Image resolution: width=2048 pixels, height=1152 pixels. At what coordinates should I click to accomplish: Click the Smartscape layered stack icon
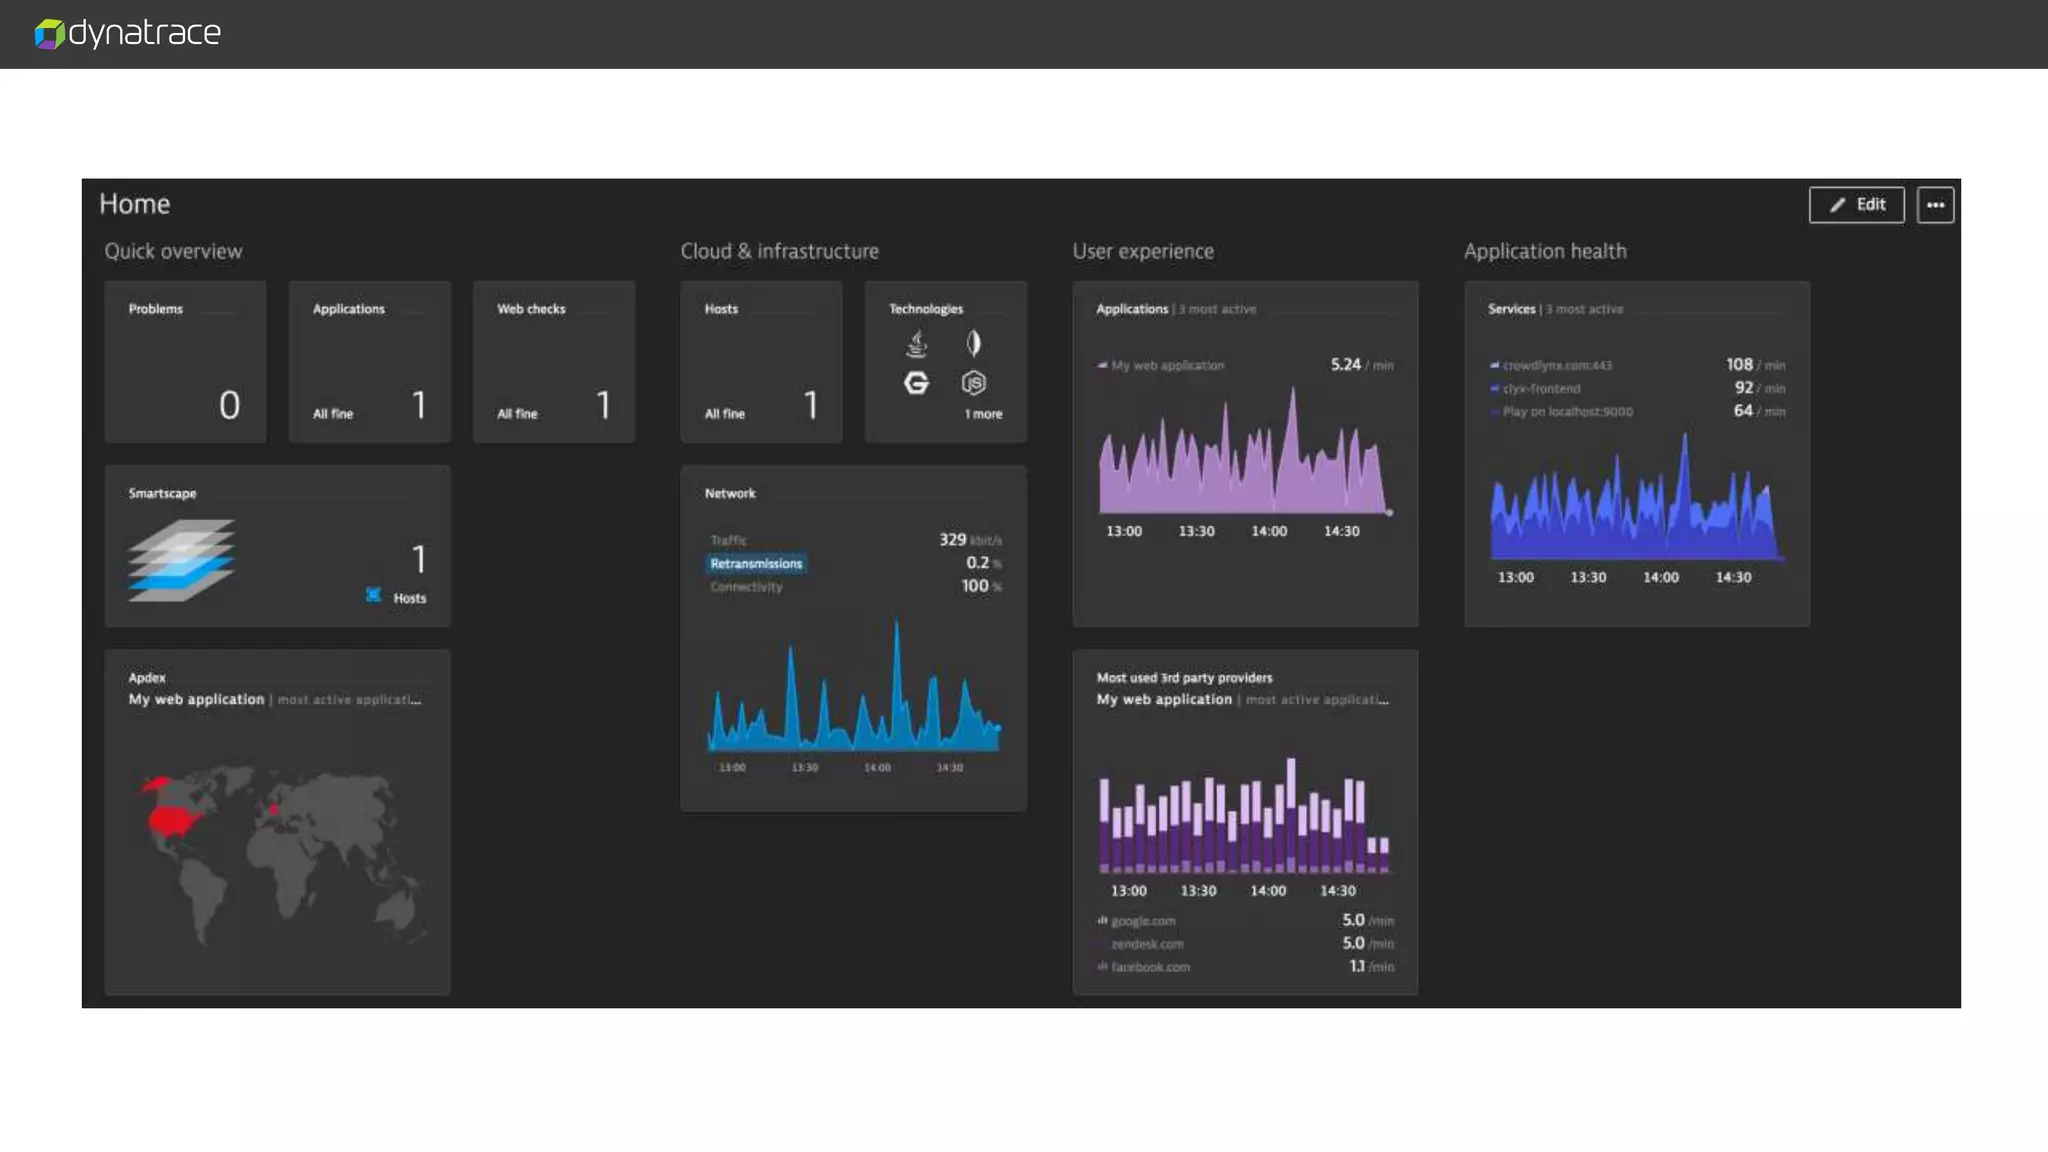(x=181, y=560)
